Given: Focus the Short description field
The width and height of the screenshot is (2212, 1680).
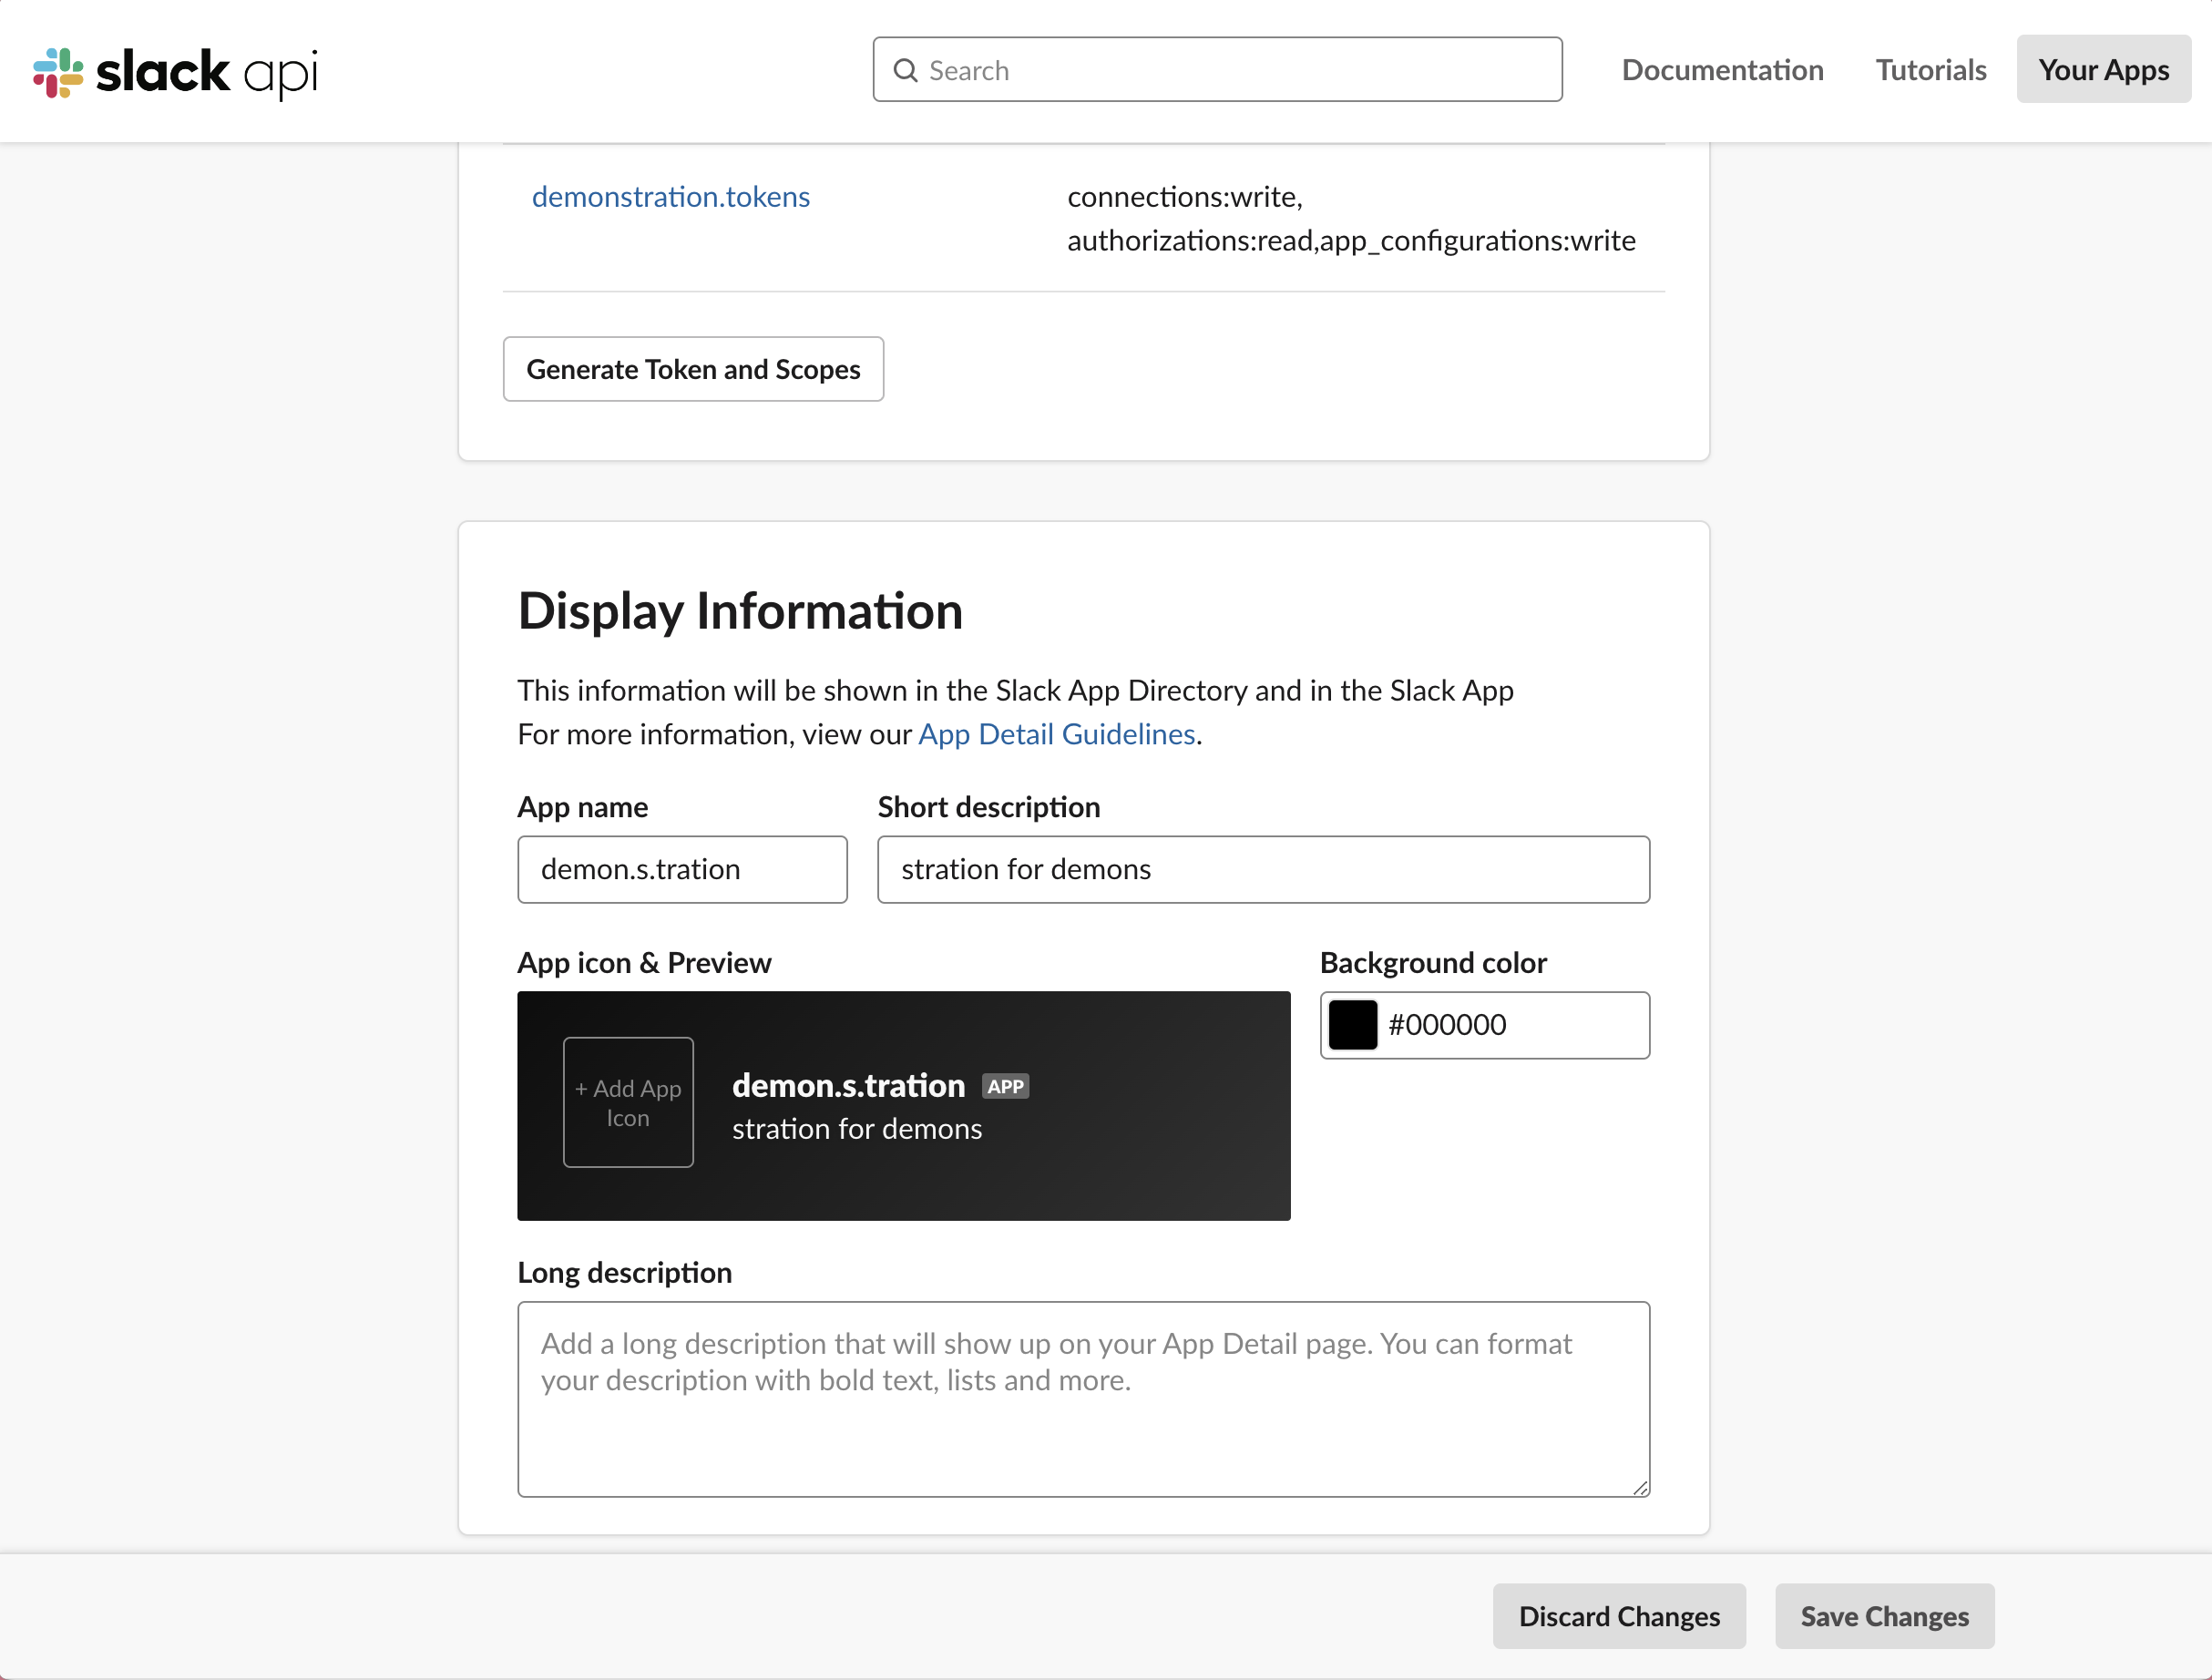Looking at the screenshot, I should point(1263,869).
